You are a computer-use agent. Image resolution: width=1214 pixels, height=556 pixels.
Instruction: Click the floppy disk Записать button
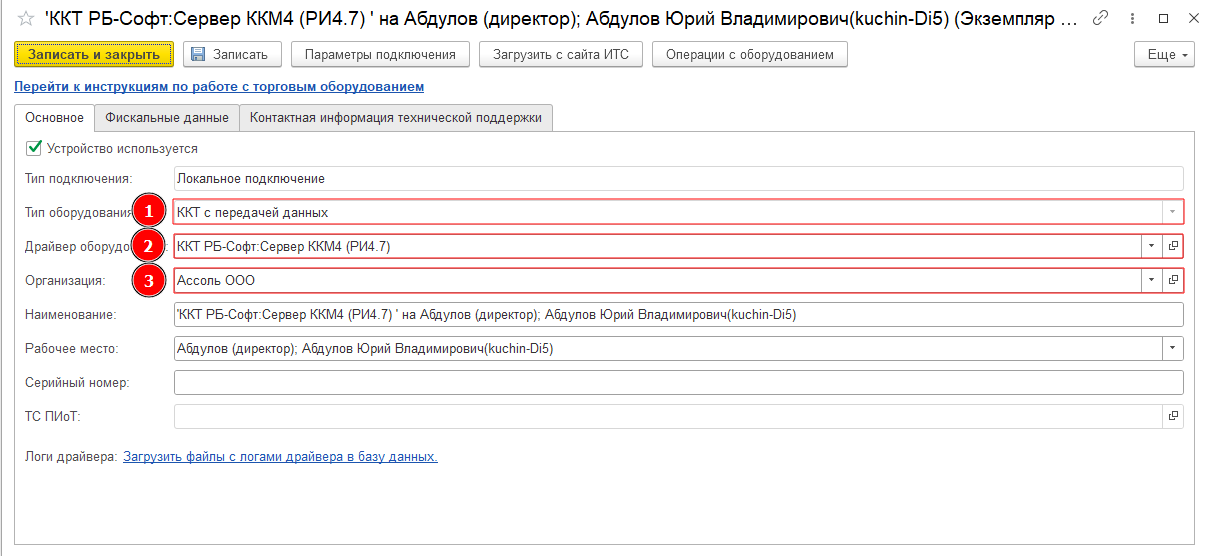[232, 54]
